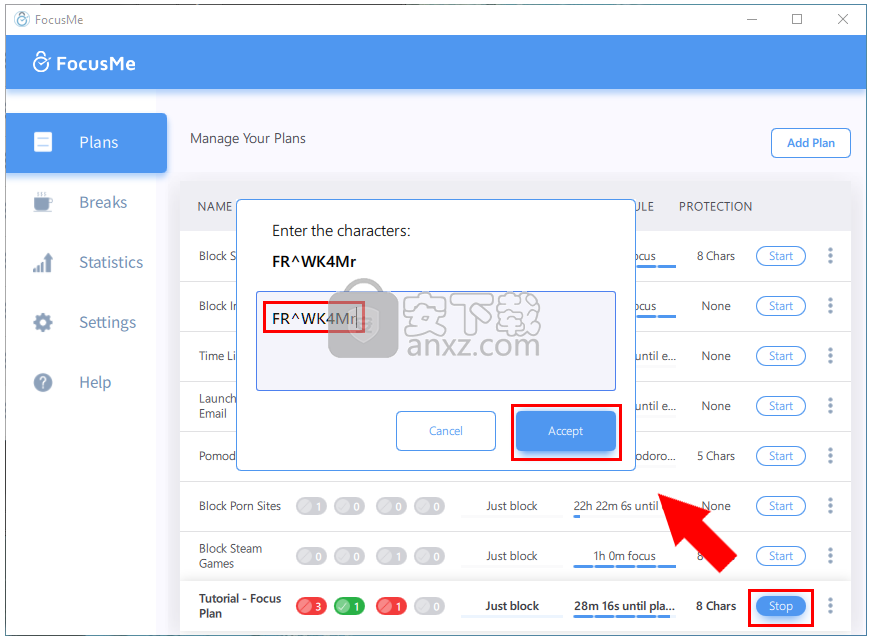The width and height of the screenshot is (872, 640).
Task: Click the Add Plan button
Action: (x=810, y=143)
